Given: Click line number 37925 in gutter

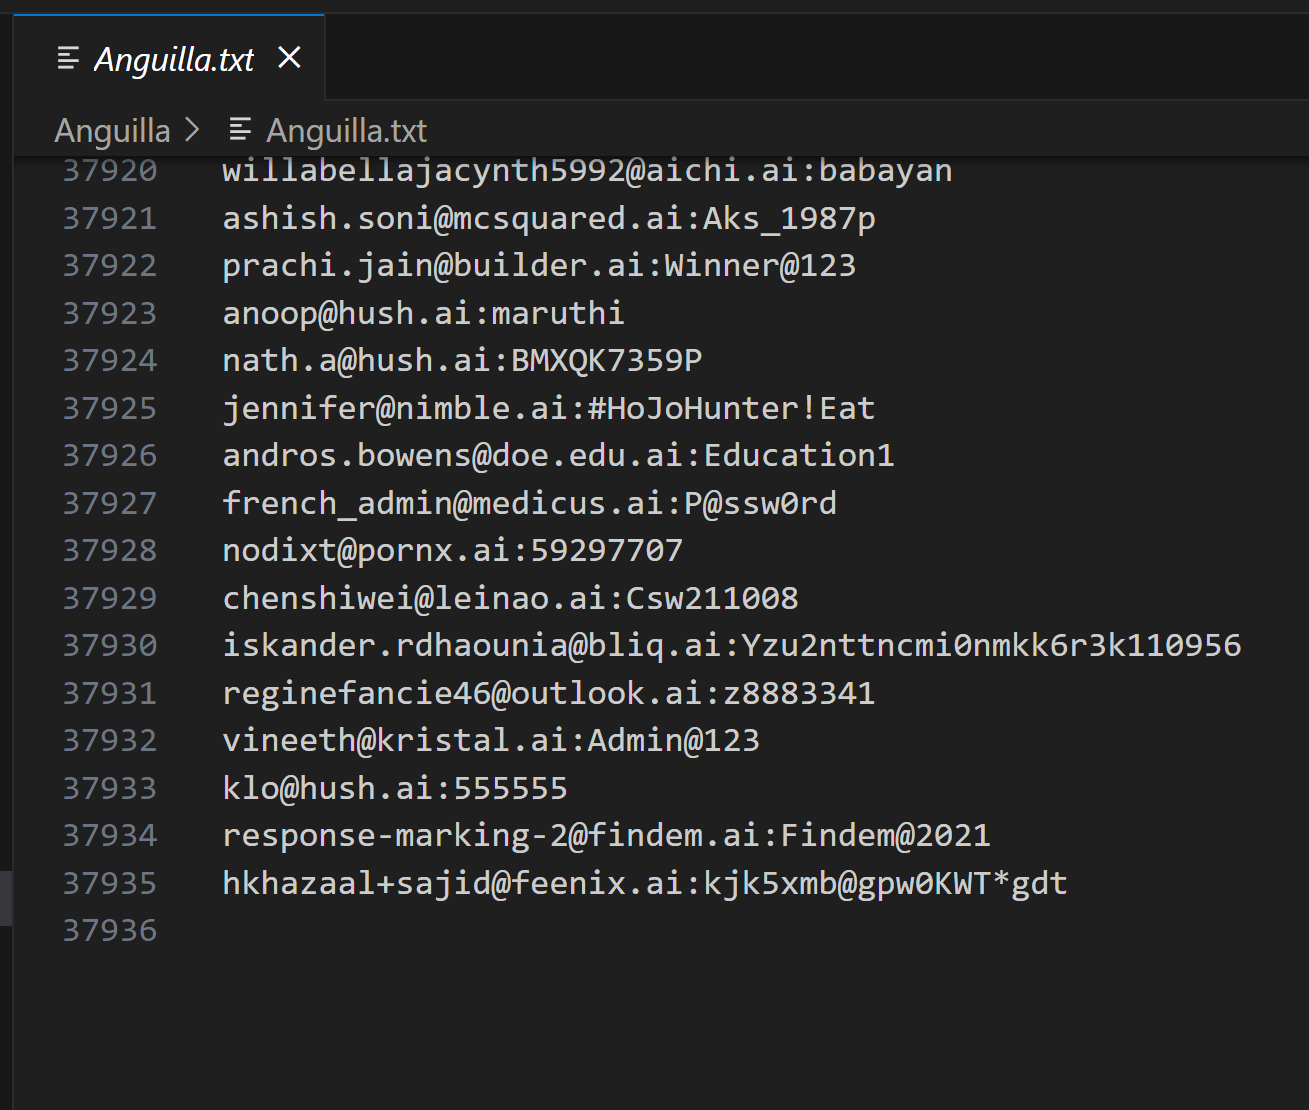Looking at the screenshot, I should [110, 408].
